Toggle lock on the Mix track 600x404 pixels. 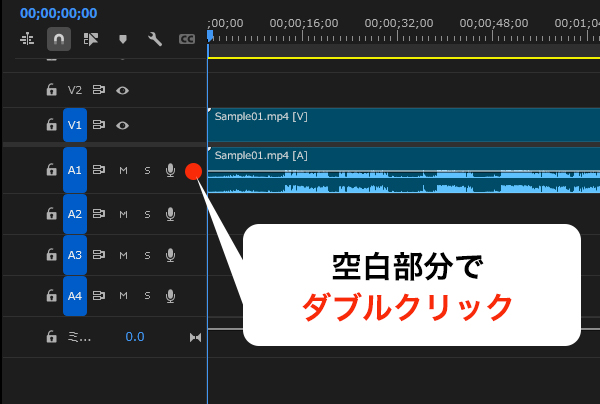(x=51, y=337)
